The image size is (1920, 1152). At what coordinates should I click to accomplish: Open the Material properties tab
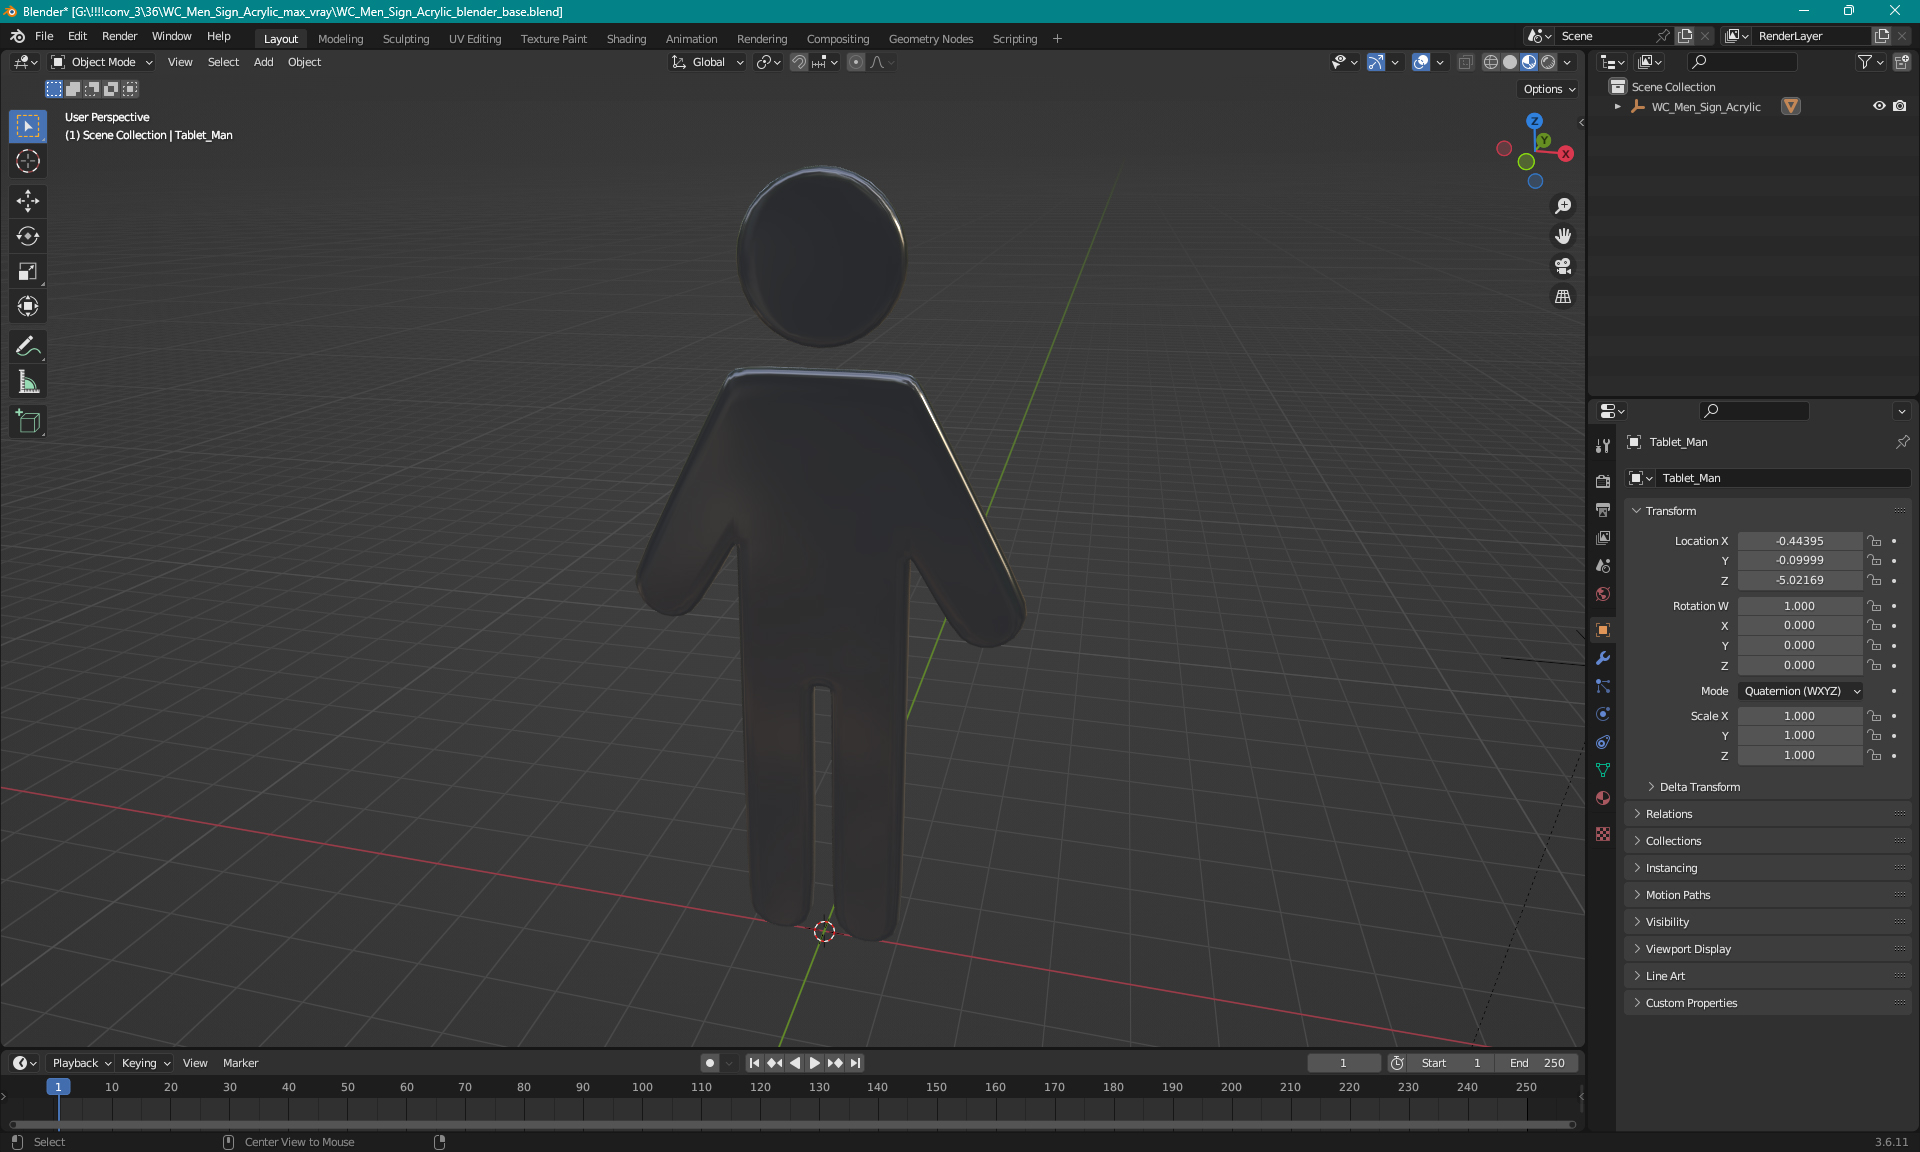tap(1603, 798)
